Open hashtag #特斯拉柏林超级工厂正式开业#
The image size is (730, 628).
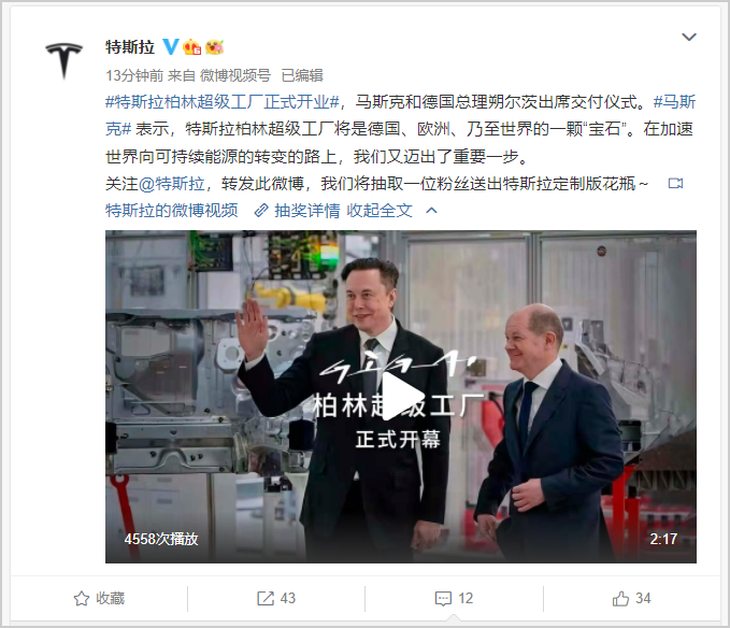pos(223,102)
